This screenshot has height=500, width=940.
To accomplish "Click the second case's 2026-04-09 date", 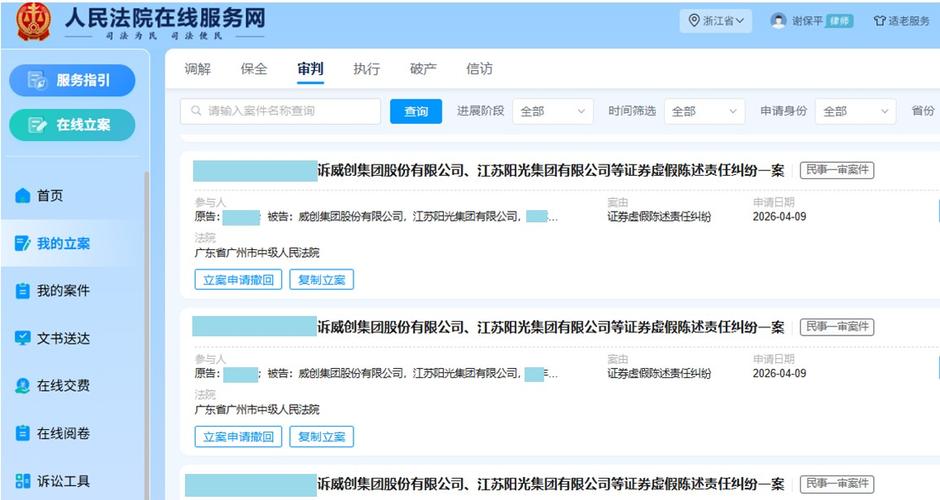I will pos(779,374).
